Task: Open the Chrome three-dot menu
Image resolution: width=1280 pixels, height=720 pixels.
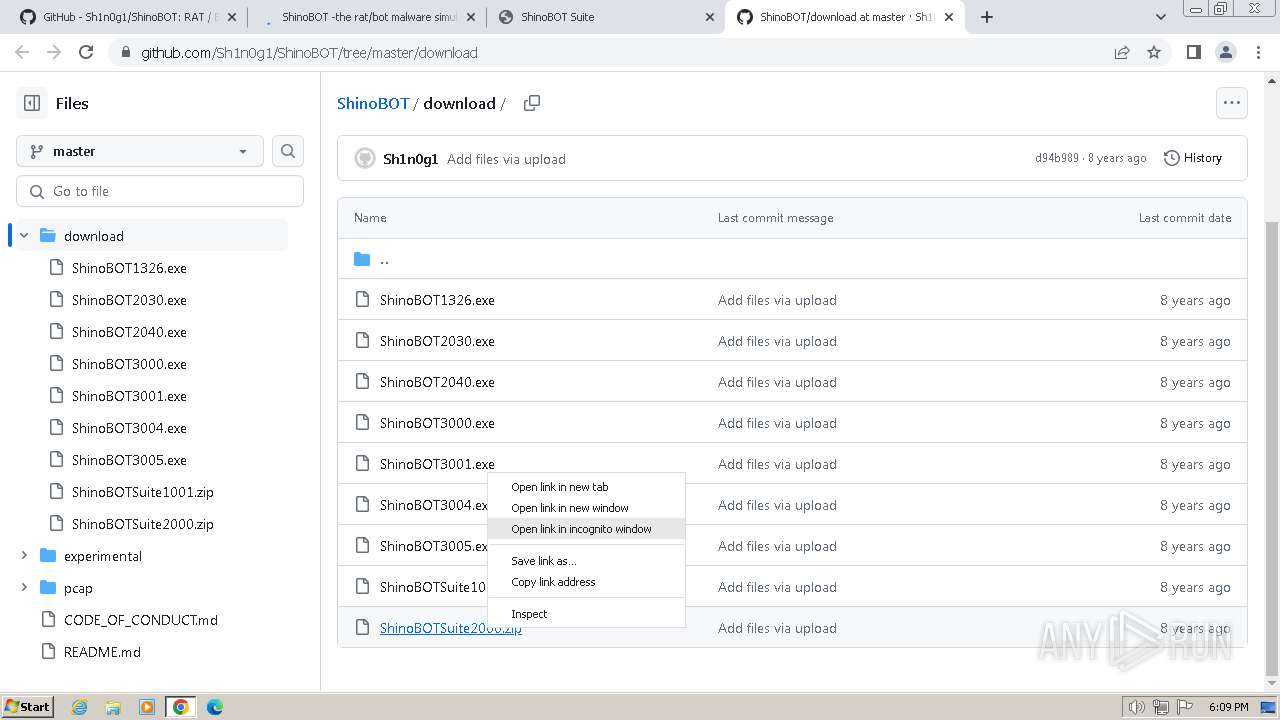Action: tap(1257, 52)
